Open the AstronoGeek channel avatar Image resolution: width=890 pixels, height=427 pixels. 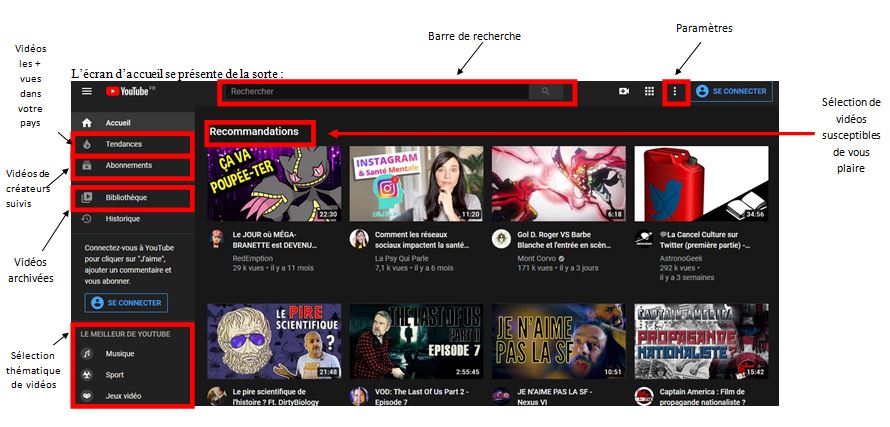coord(644,239)
